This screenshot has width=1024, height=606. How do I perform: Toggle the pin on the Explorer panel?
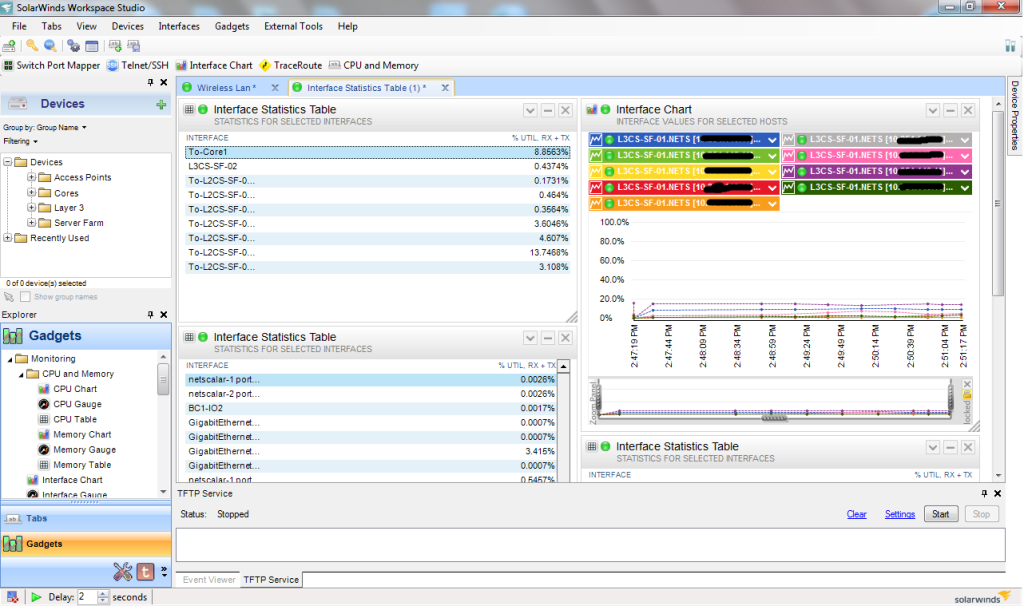150,314
